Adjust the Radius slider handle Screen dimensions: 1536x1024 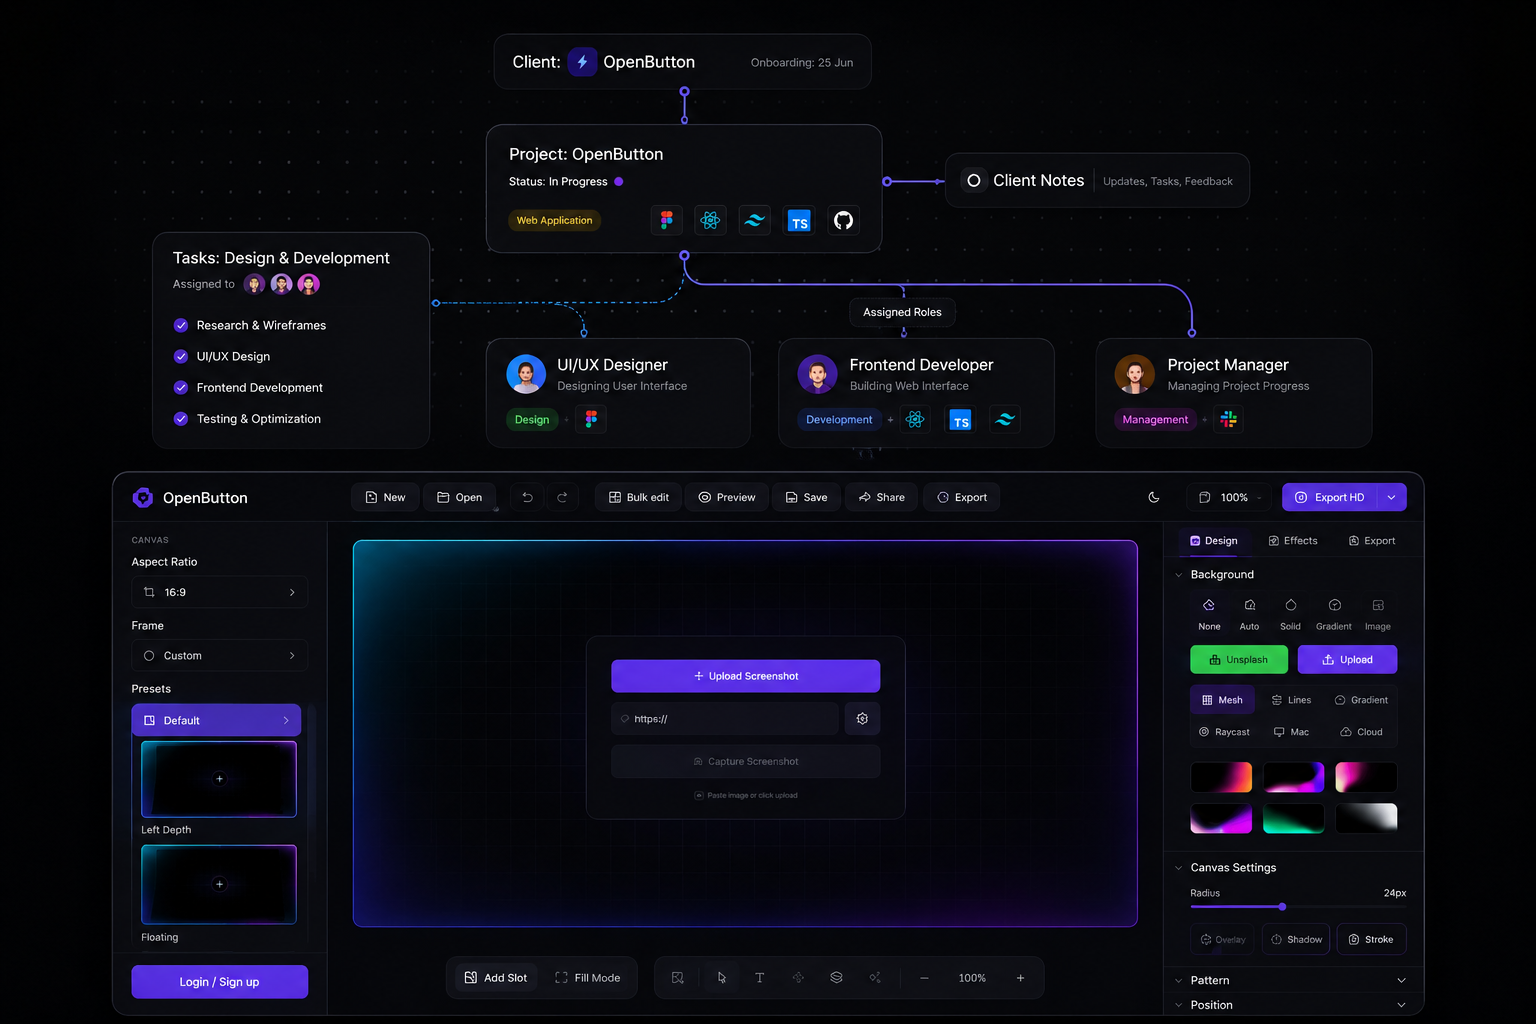click(x=1282, y=907)
